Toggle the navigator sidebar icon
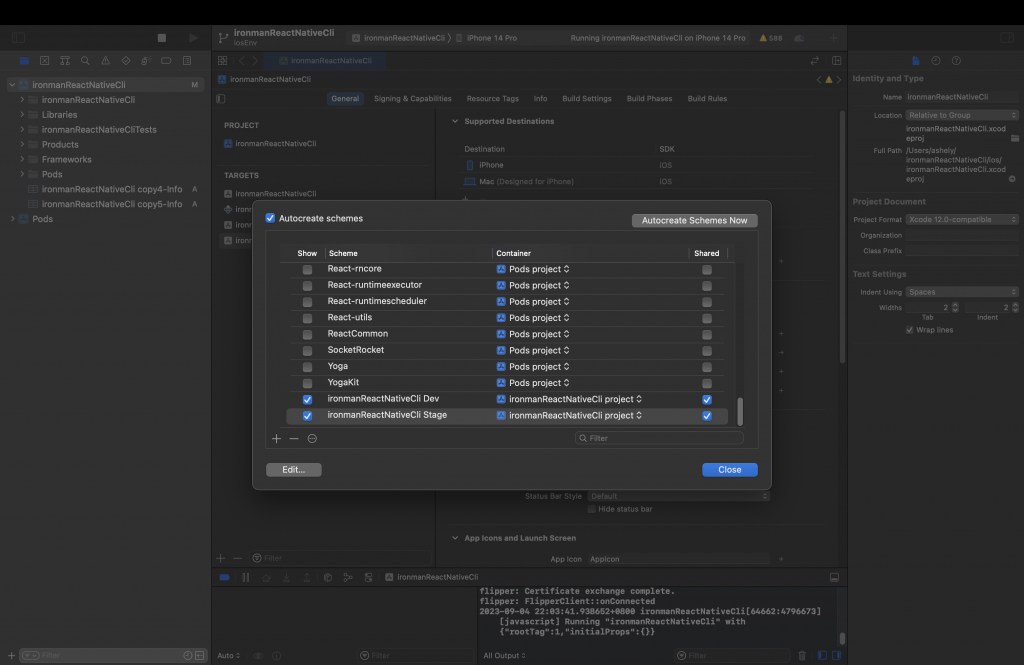Image resolution: width=1024 pixels, height=665 pixels. point(18,38)
